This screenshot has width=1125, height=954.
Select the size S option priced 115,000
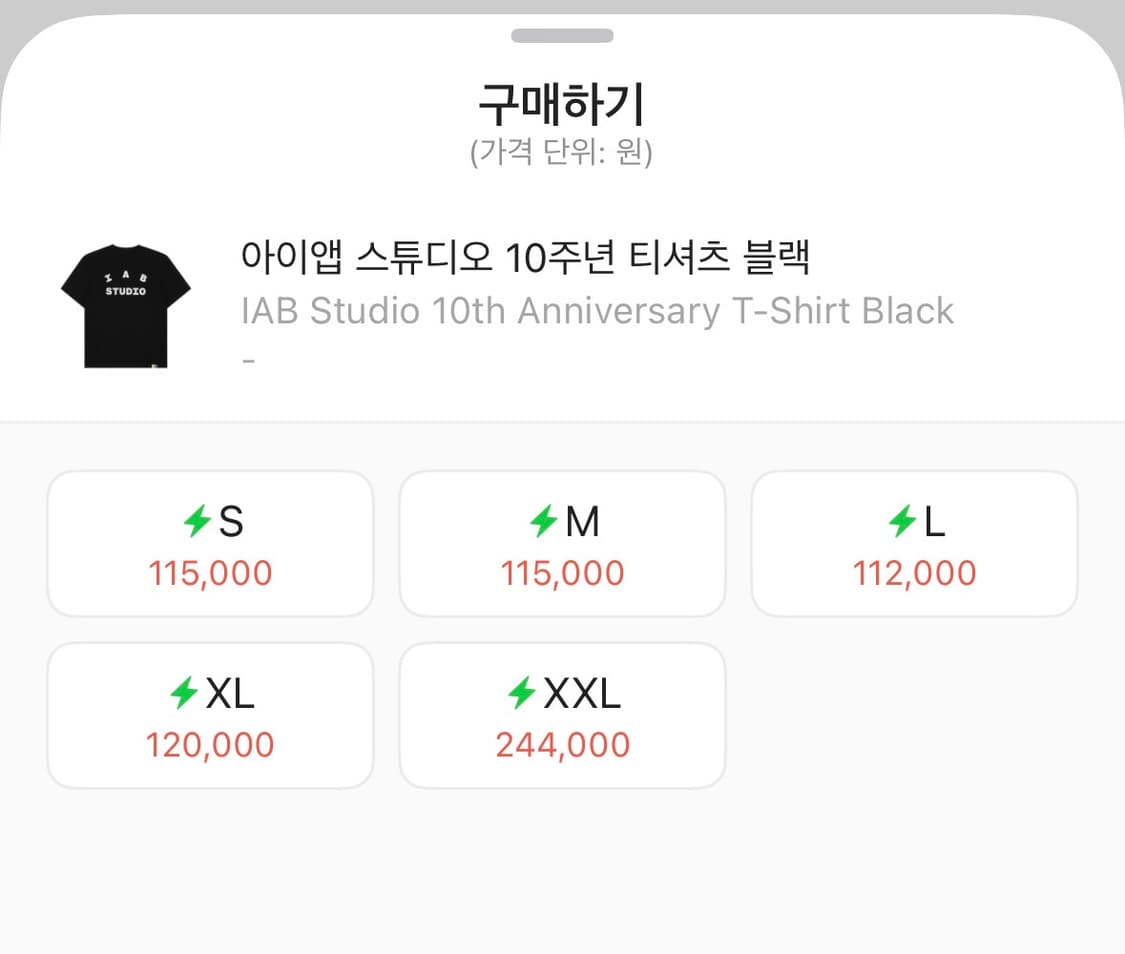coord(210,543)
